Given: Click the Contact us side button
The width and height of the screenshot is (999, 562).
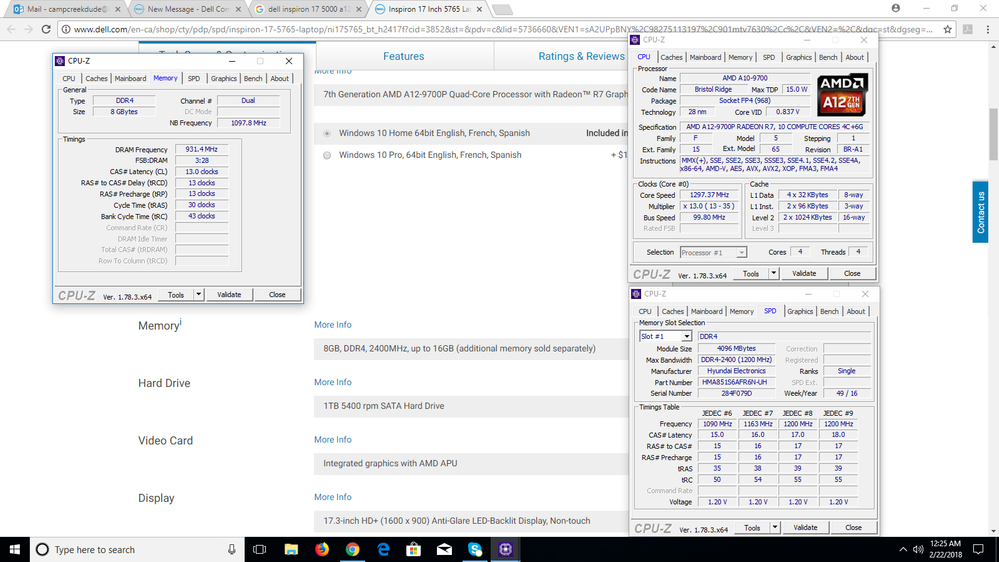Looking at the screenshot, I should point(980,212).
